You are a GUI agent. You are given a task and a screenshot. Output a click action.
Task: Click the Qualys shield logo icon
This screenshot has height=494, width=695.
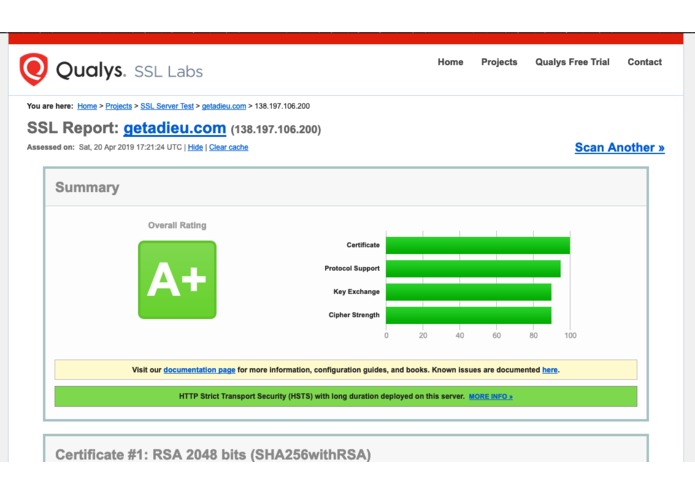click(x=34, y=69)
